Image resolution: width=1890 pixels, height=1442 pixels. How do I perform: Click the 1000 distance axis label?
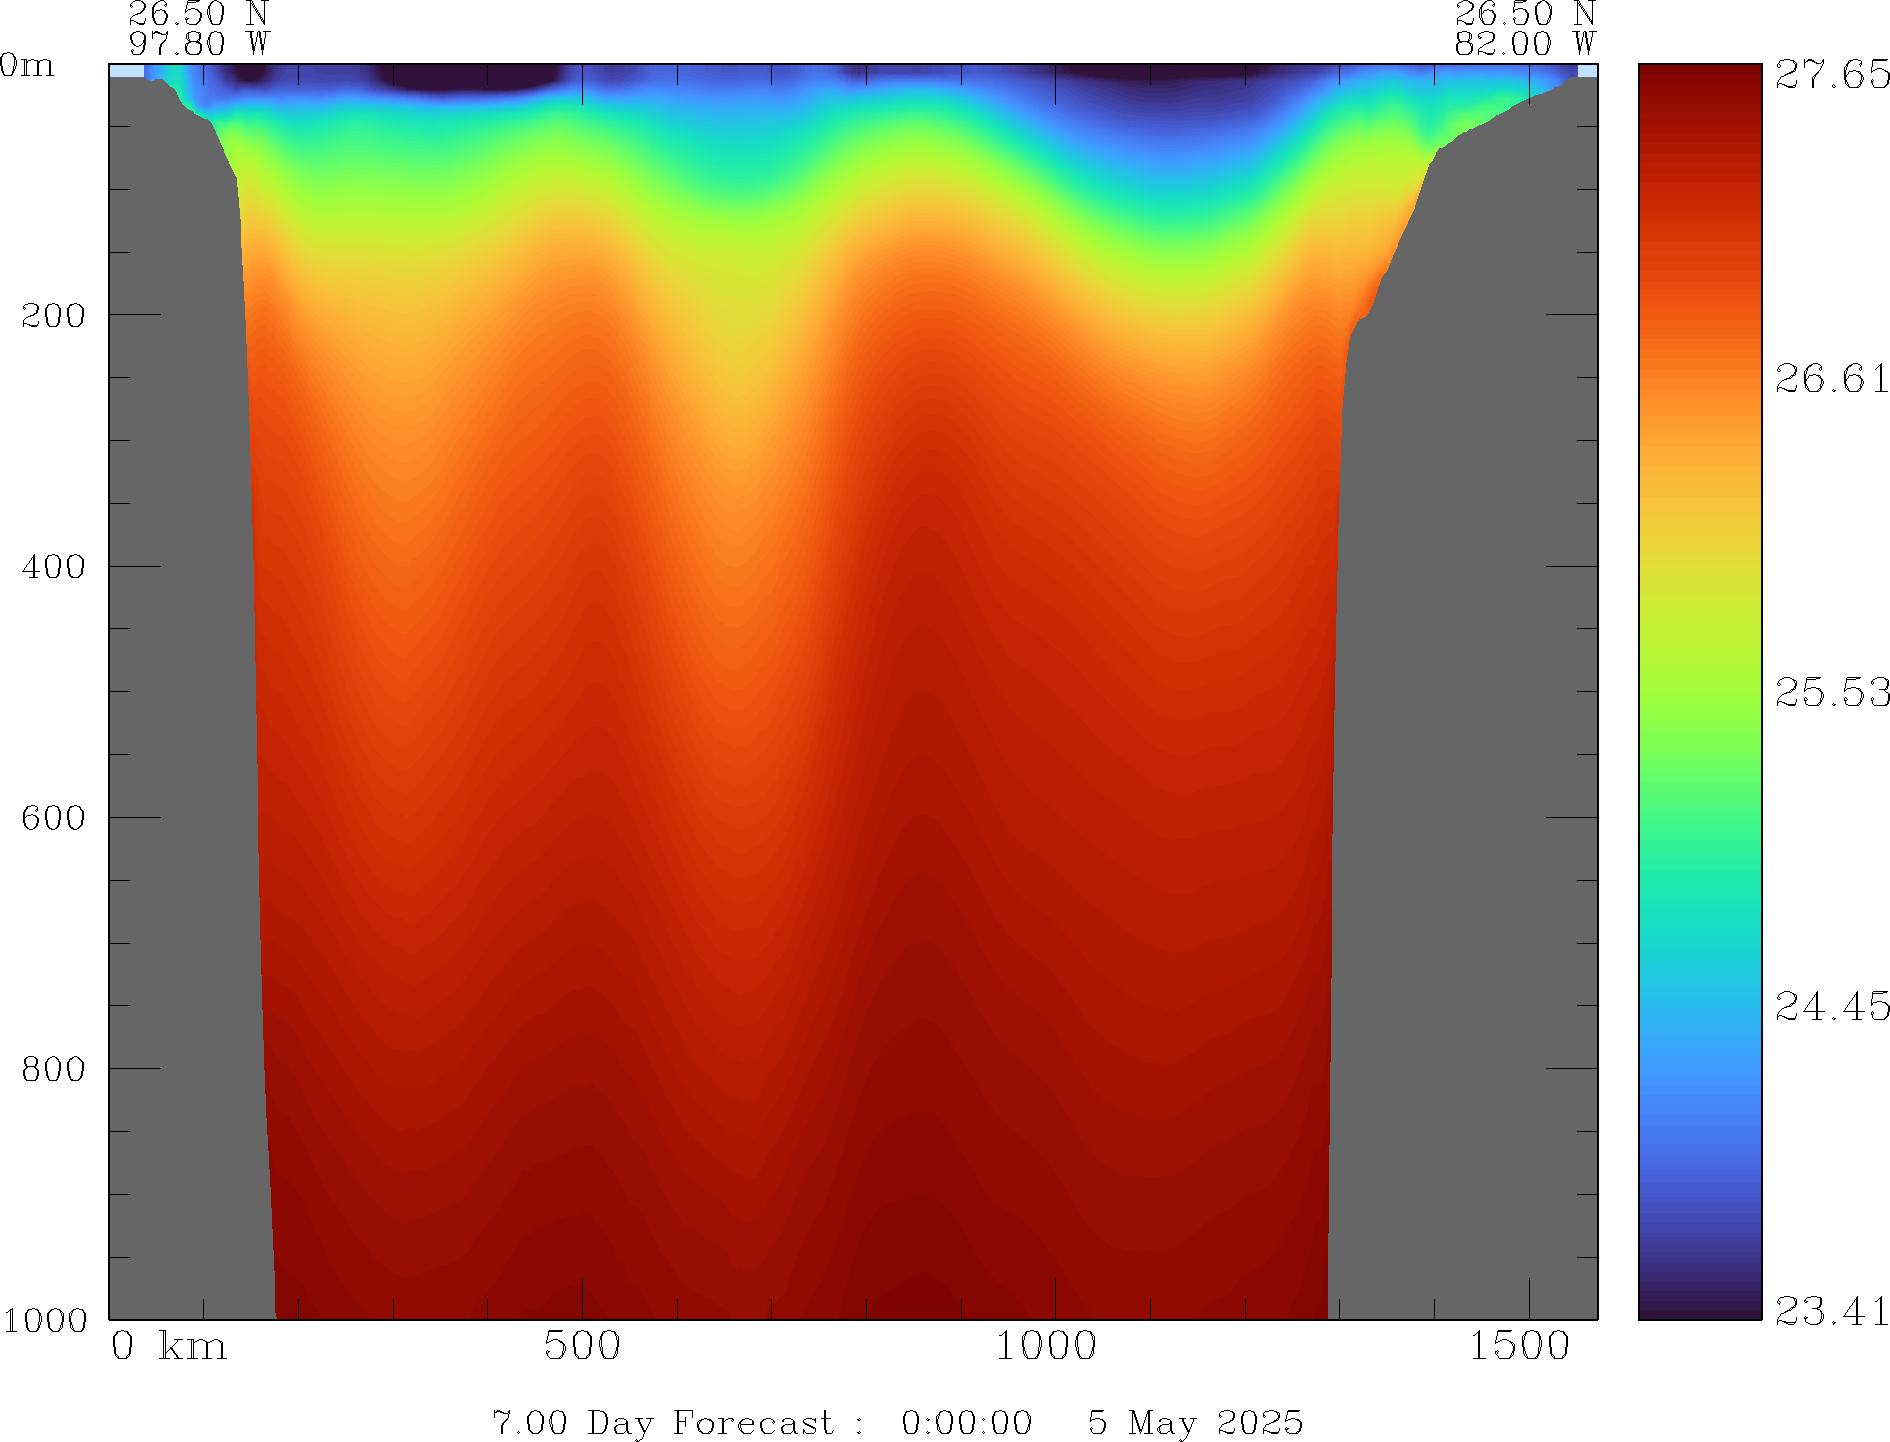tap(1045, 1347)
